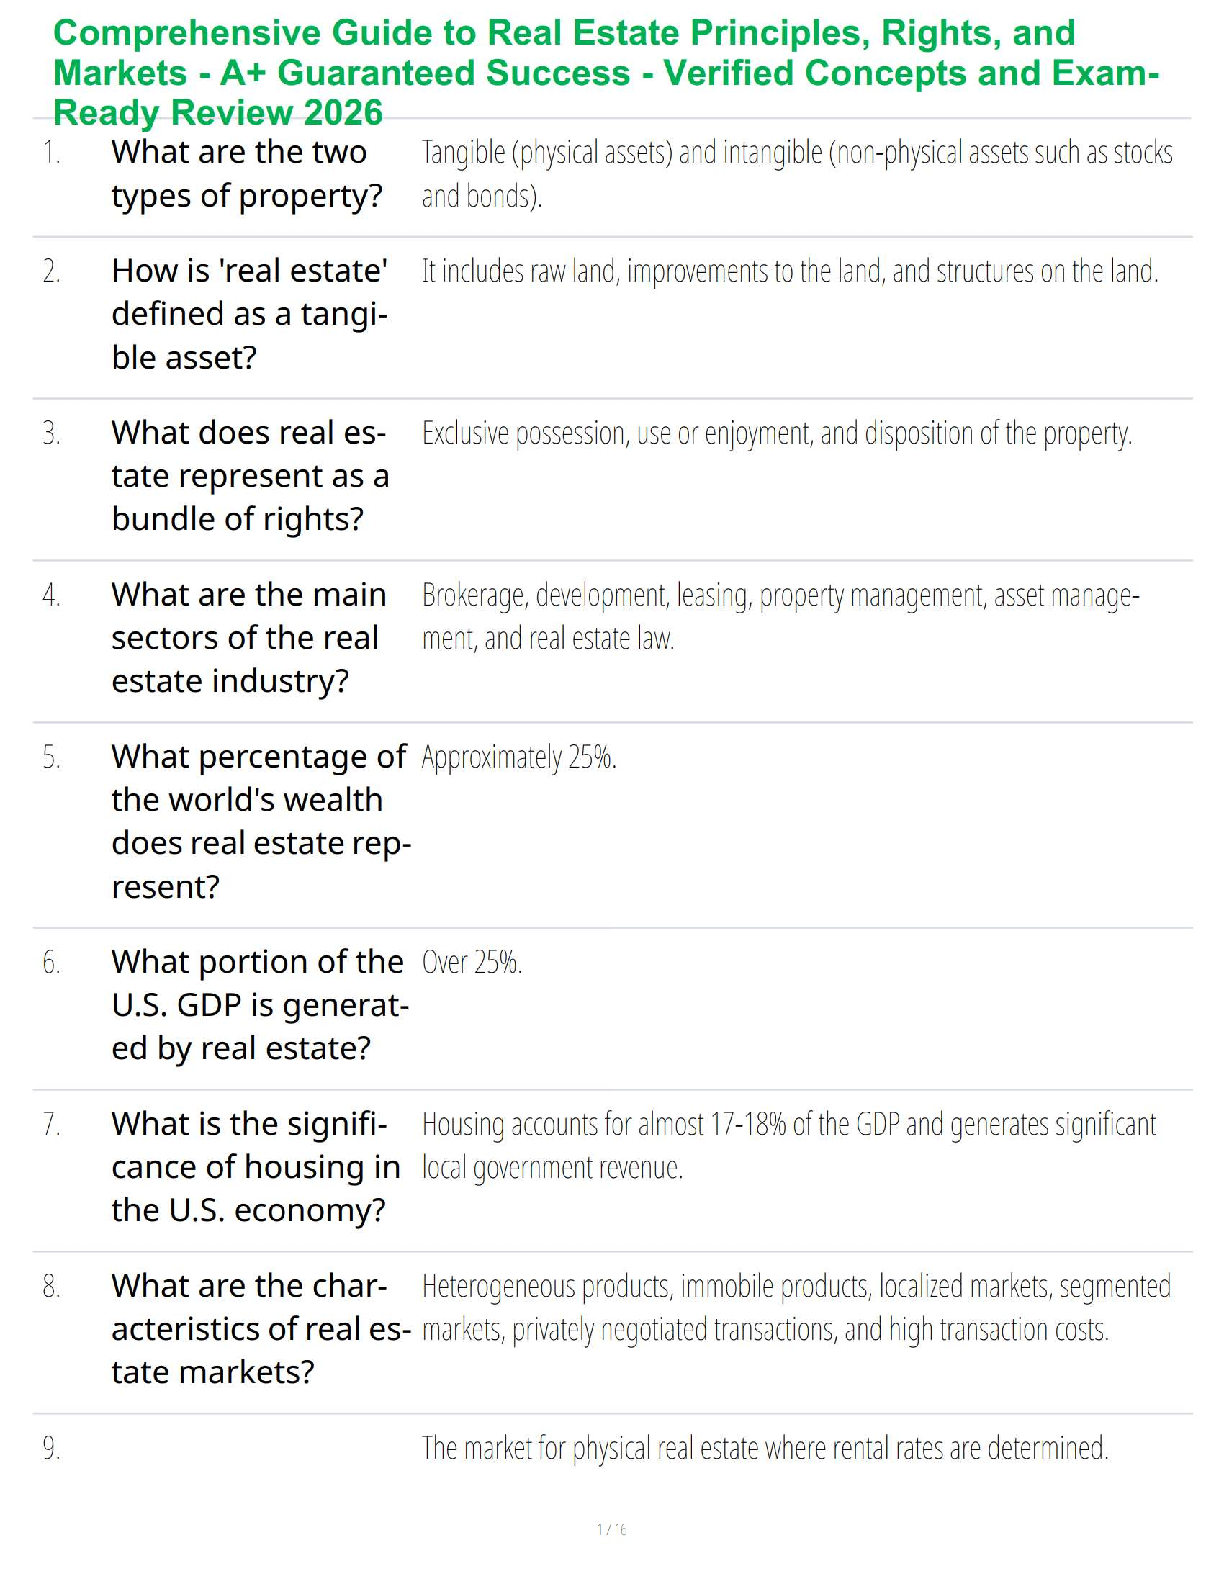
Task: Click the answer starting 'Brokerage, development, leasing'
Action: tap(780, 616)
